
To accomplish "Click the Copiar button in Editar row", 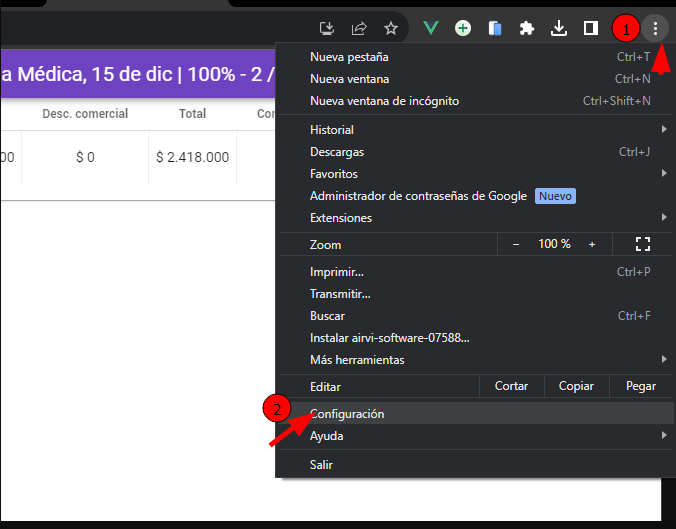I will click(576, 386).
